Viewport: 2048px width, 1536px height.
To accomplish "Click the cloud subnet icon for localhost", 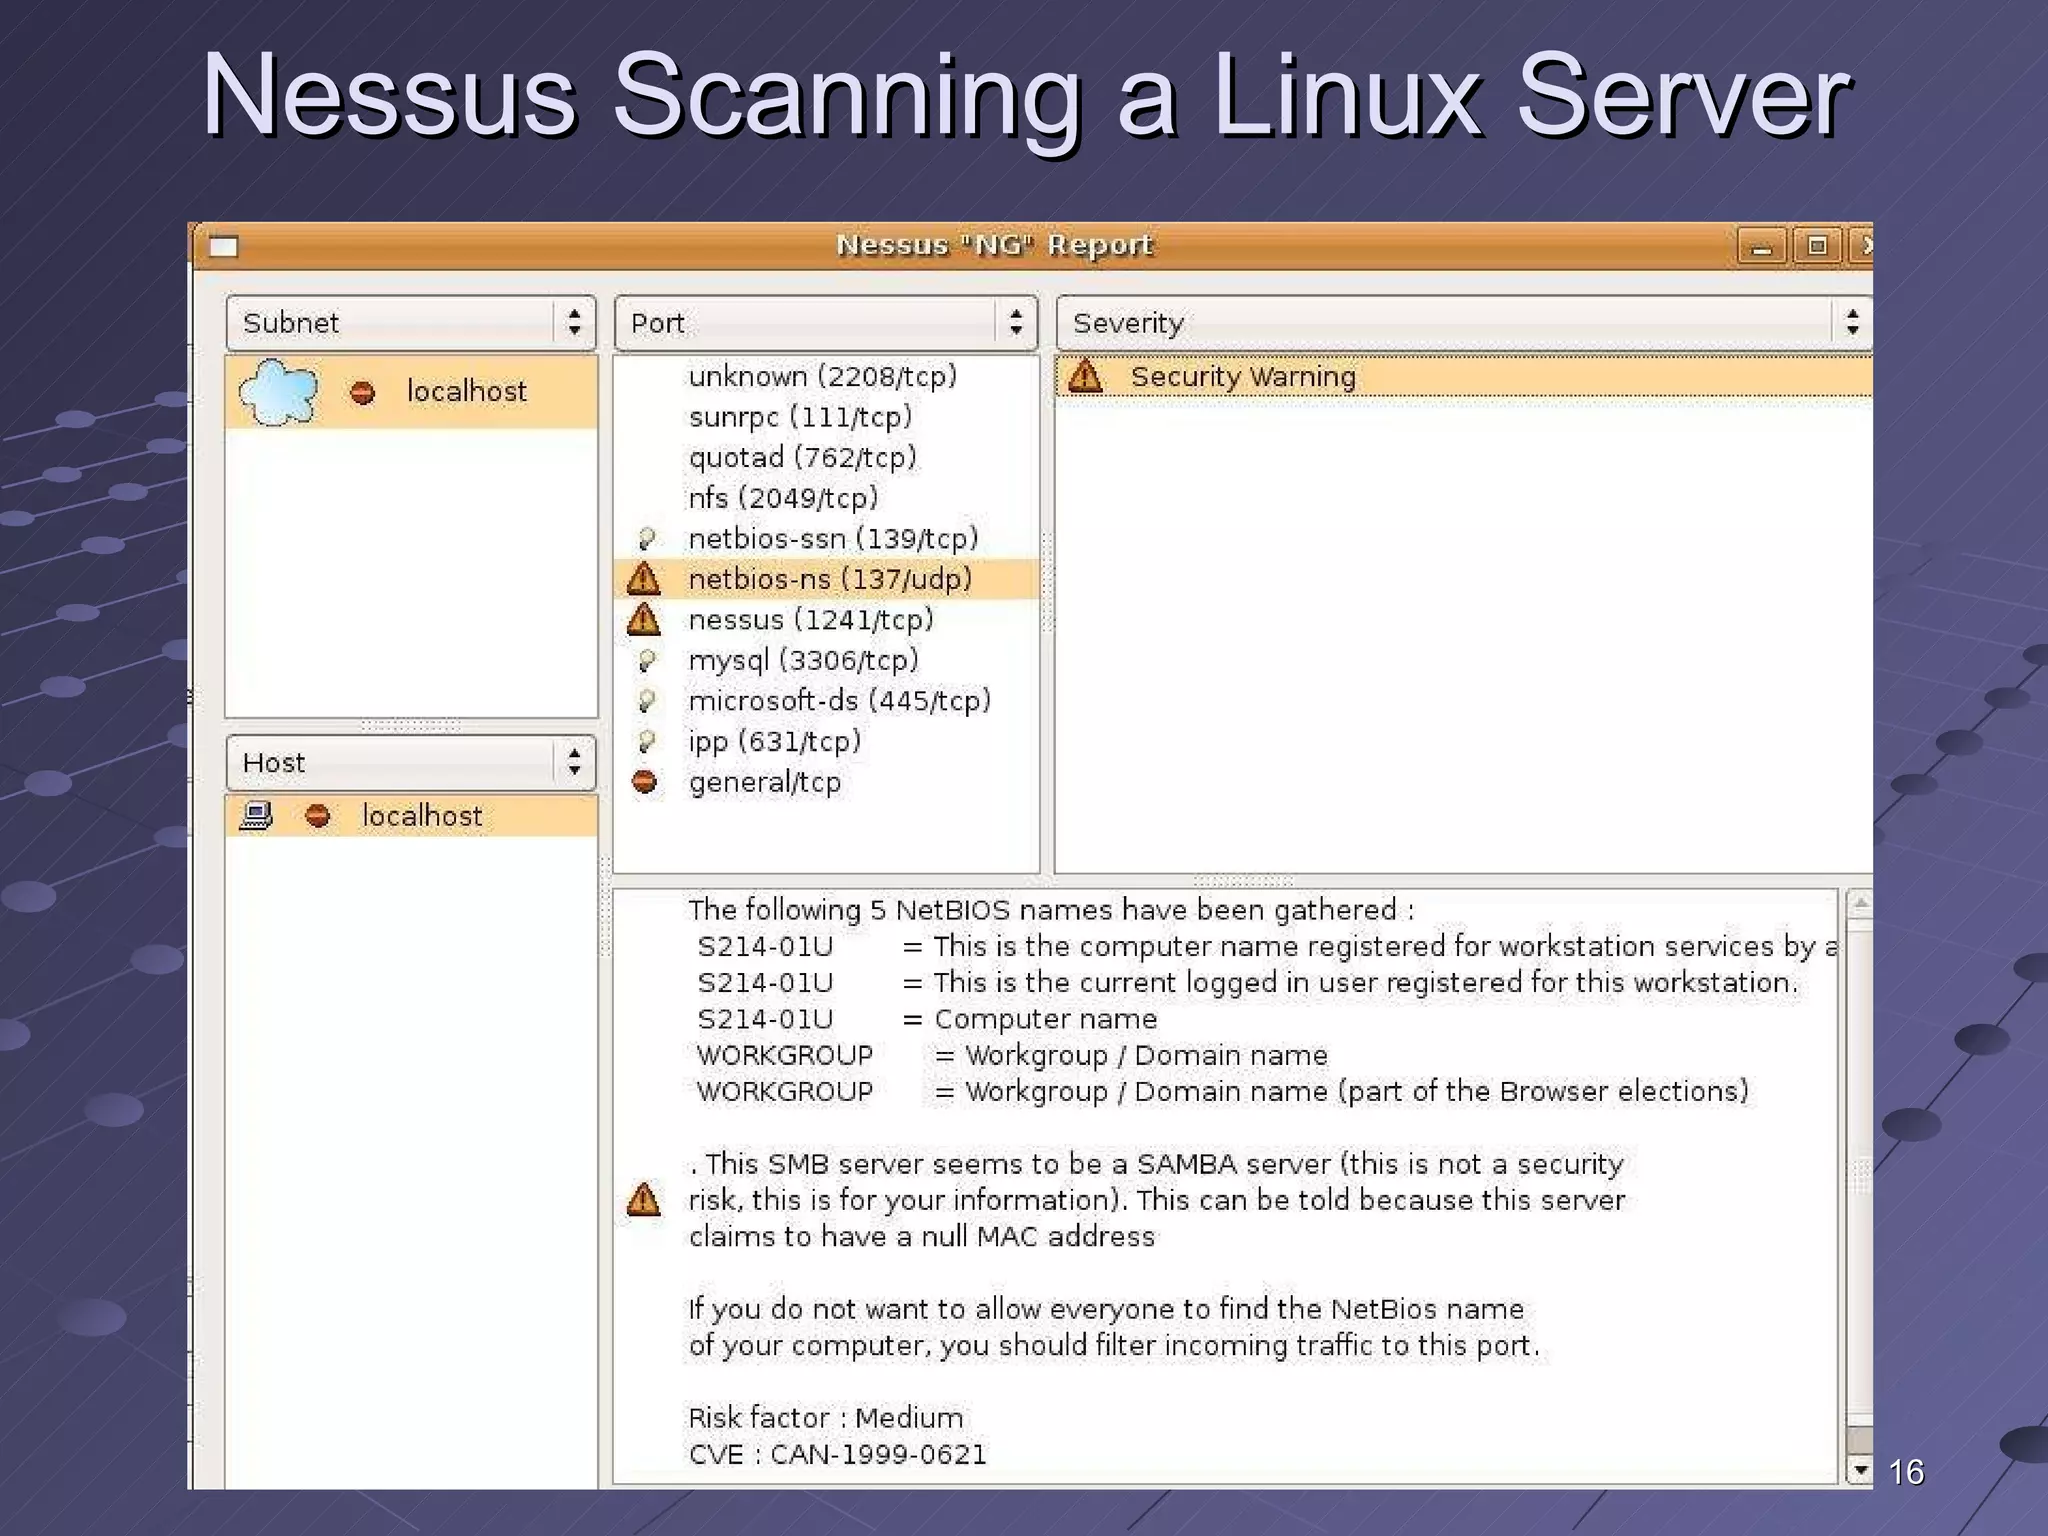I will (x=279, y=392).
